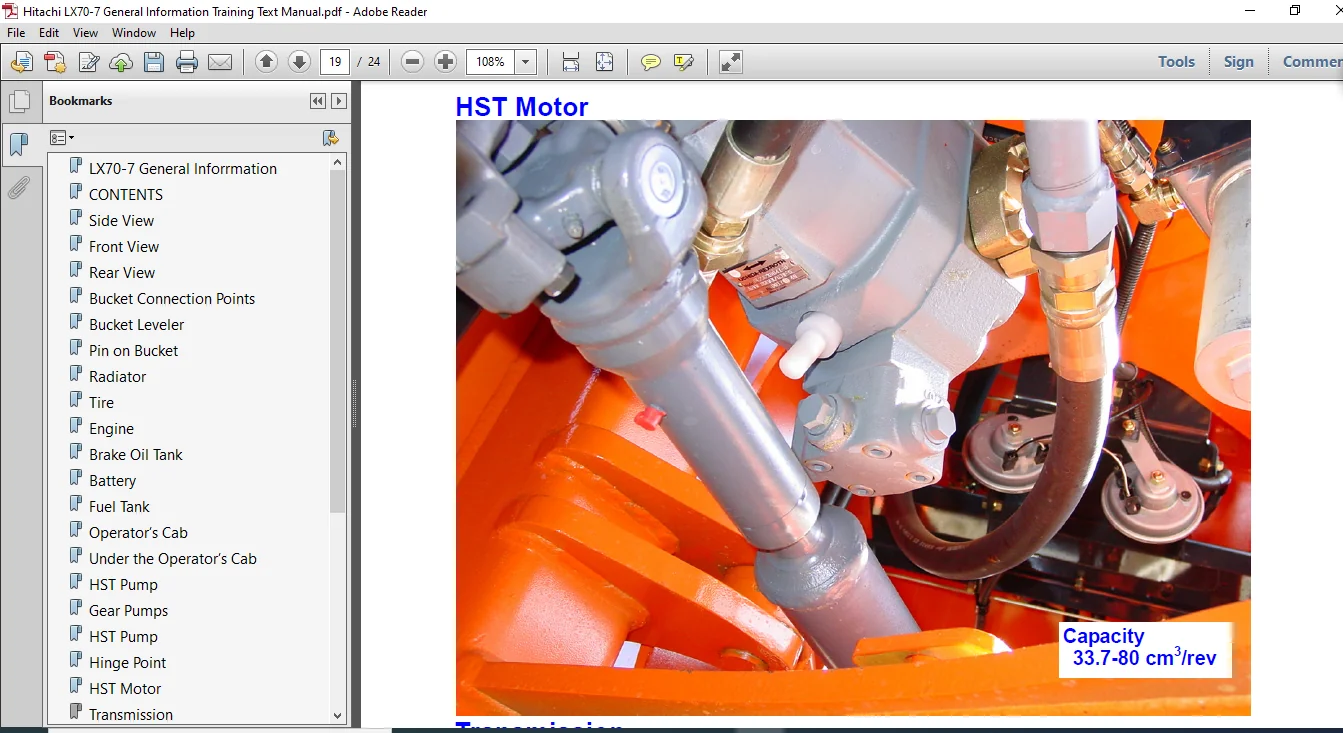Click the upload to cloud icon
Viewport: 1343px width, 733px height.
pyautogui.click(x=121, y=62)
